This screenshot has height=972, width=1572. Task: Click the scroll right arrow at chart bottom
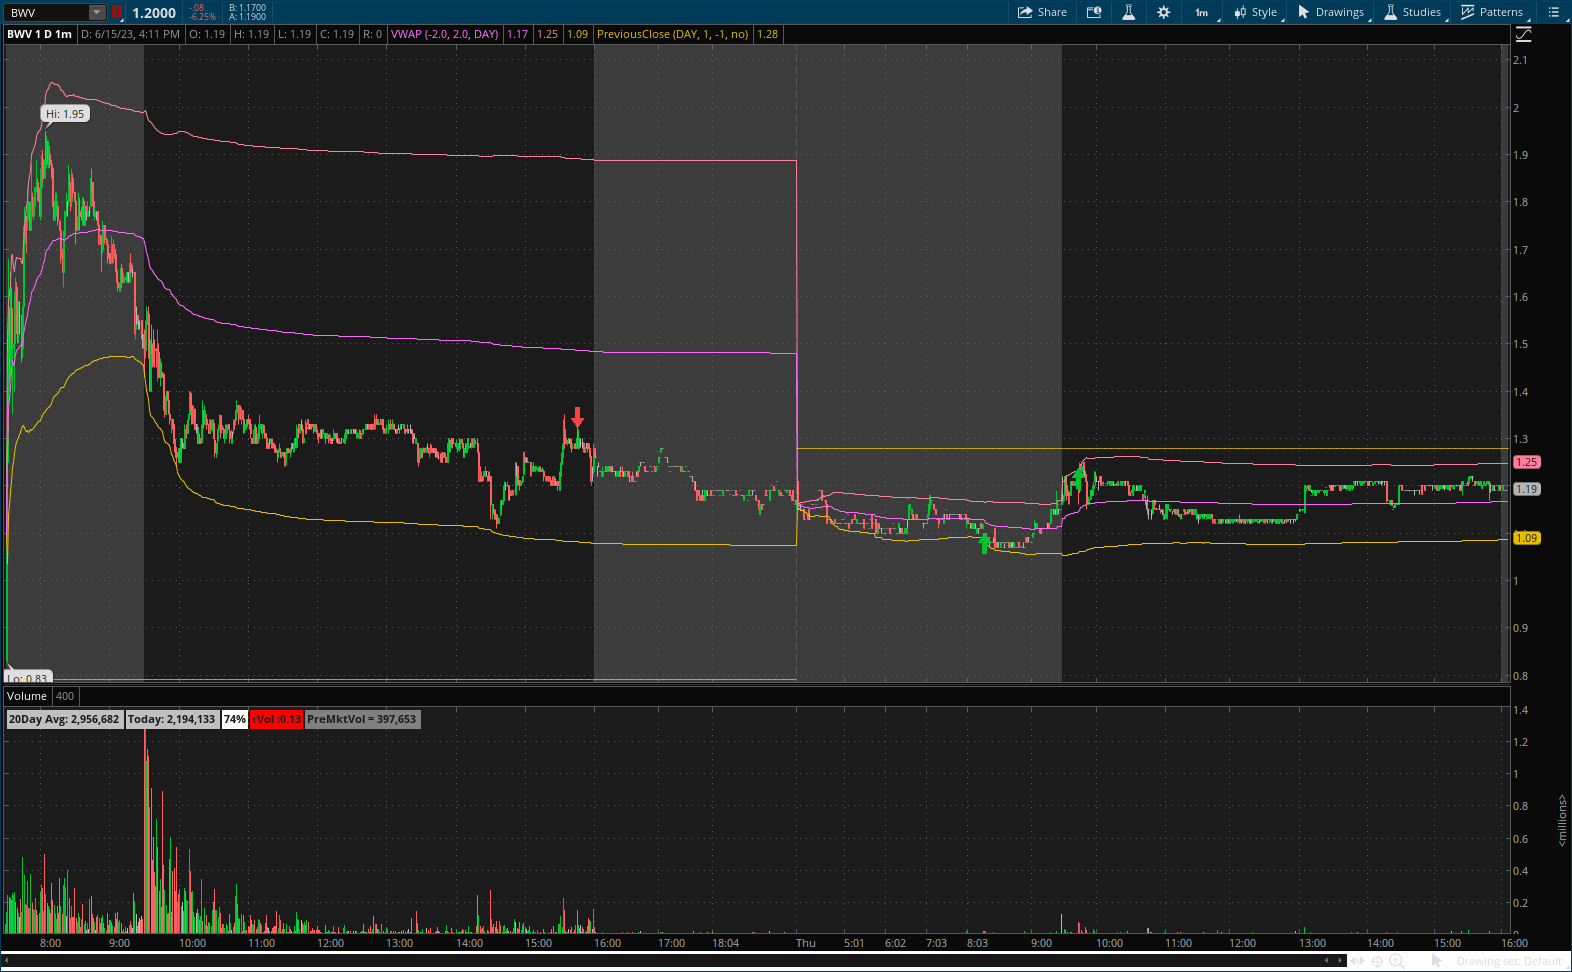click(1339, 961)
